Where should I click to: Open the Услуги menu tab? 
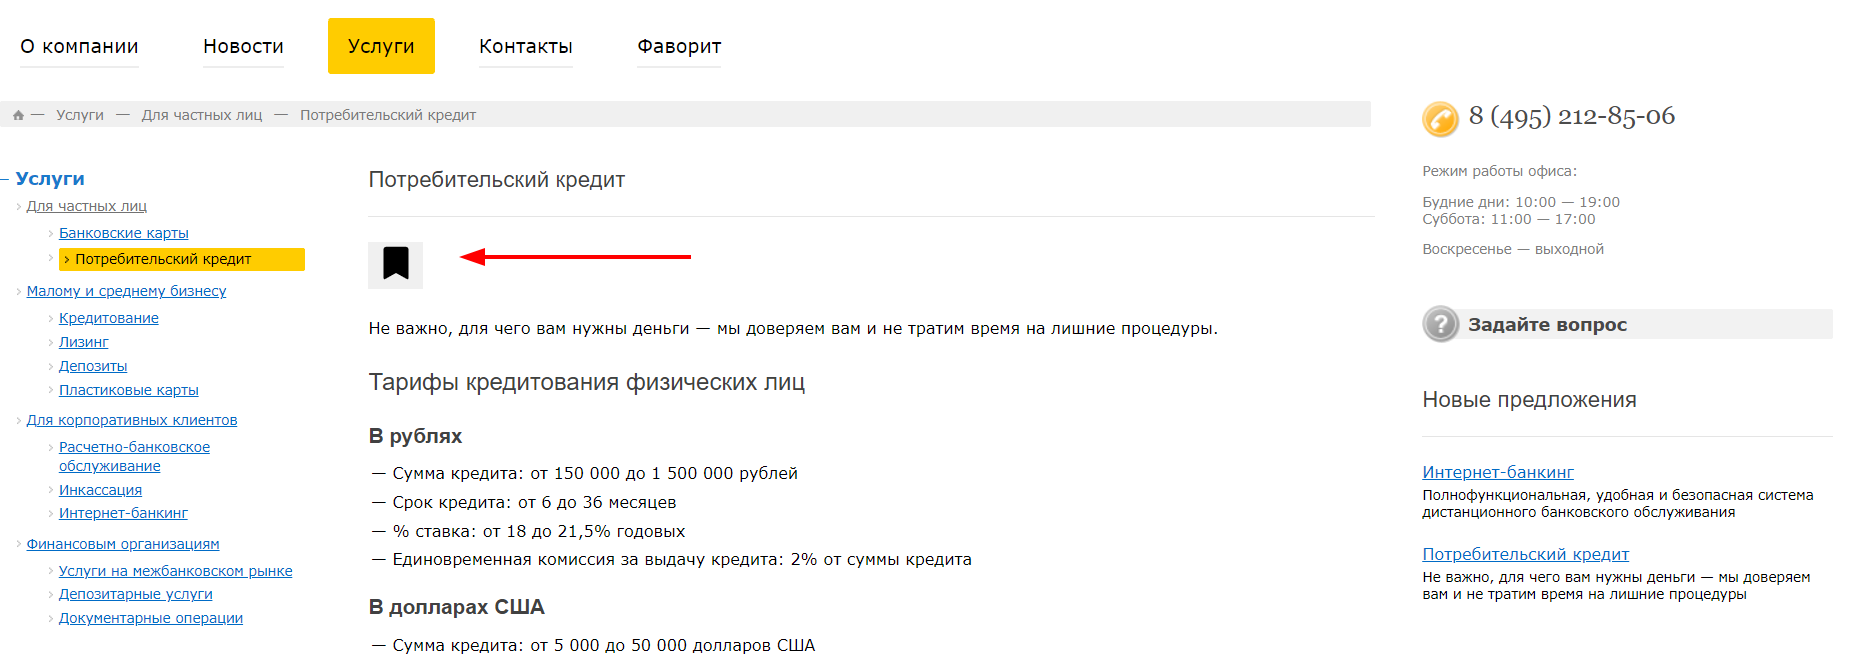[381, 46]
